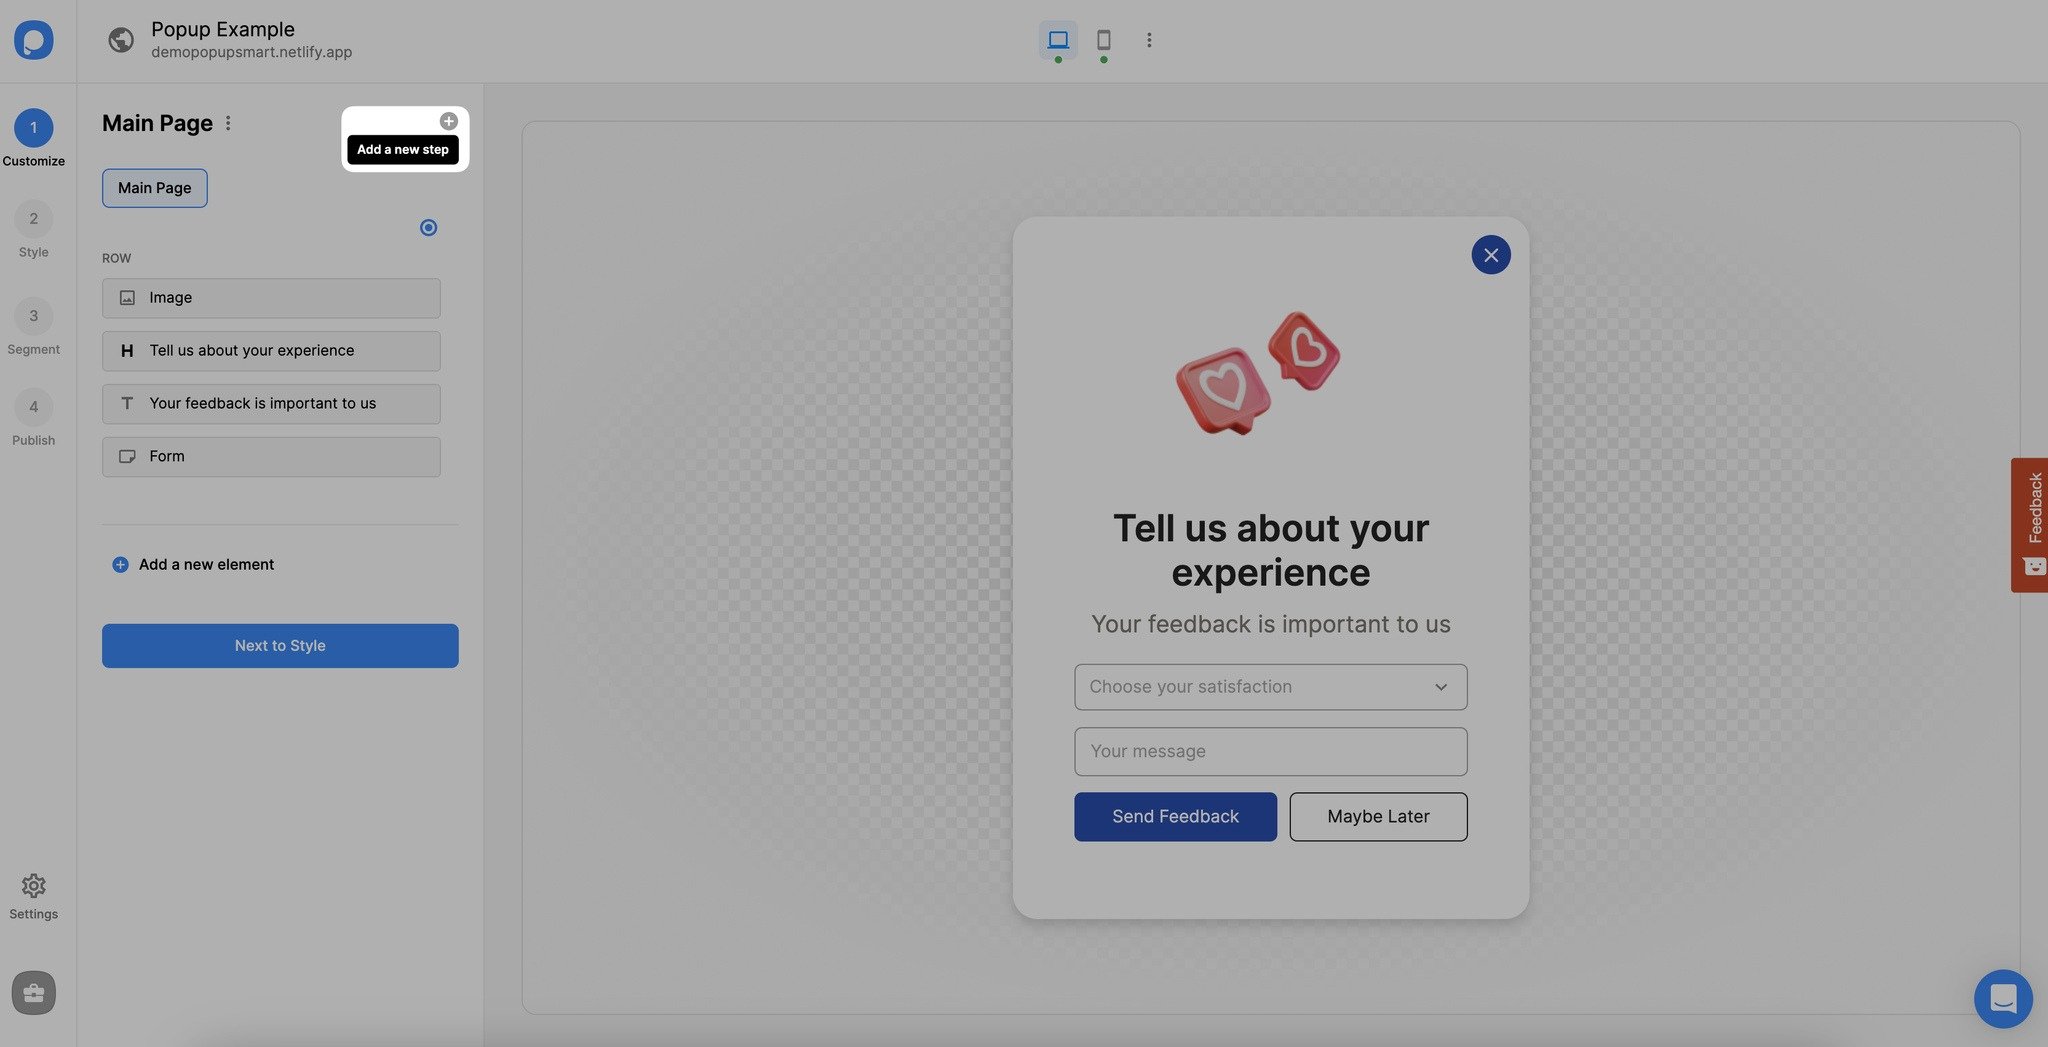Switch to the Main Page tab

point(154,188)
